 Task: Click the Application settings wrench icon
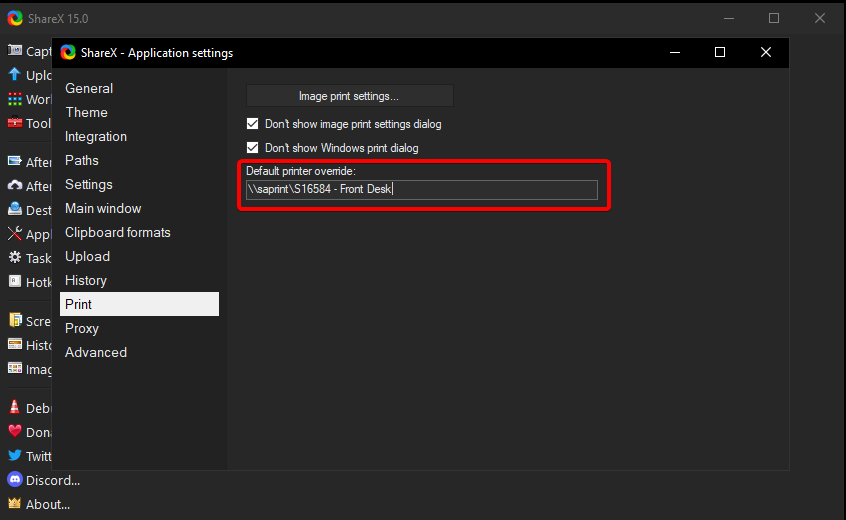coord(15,234)
